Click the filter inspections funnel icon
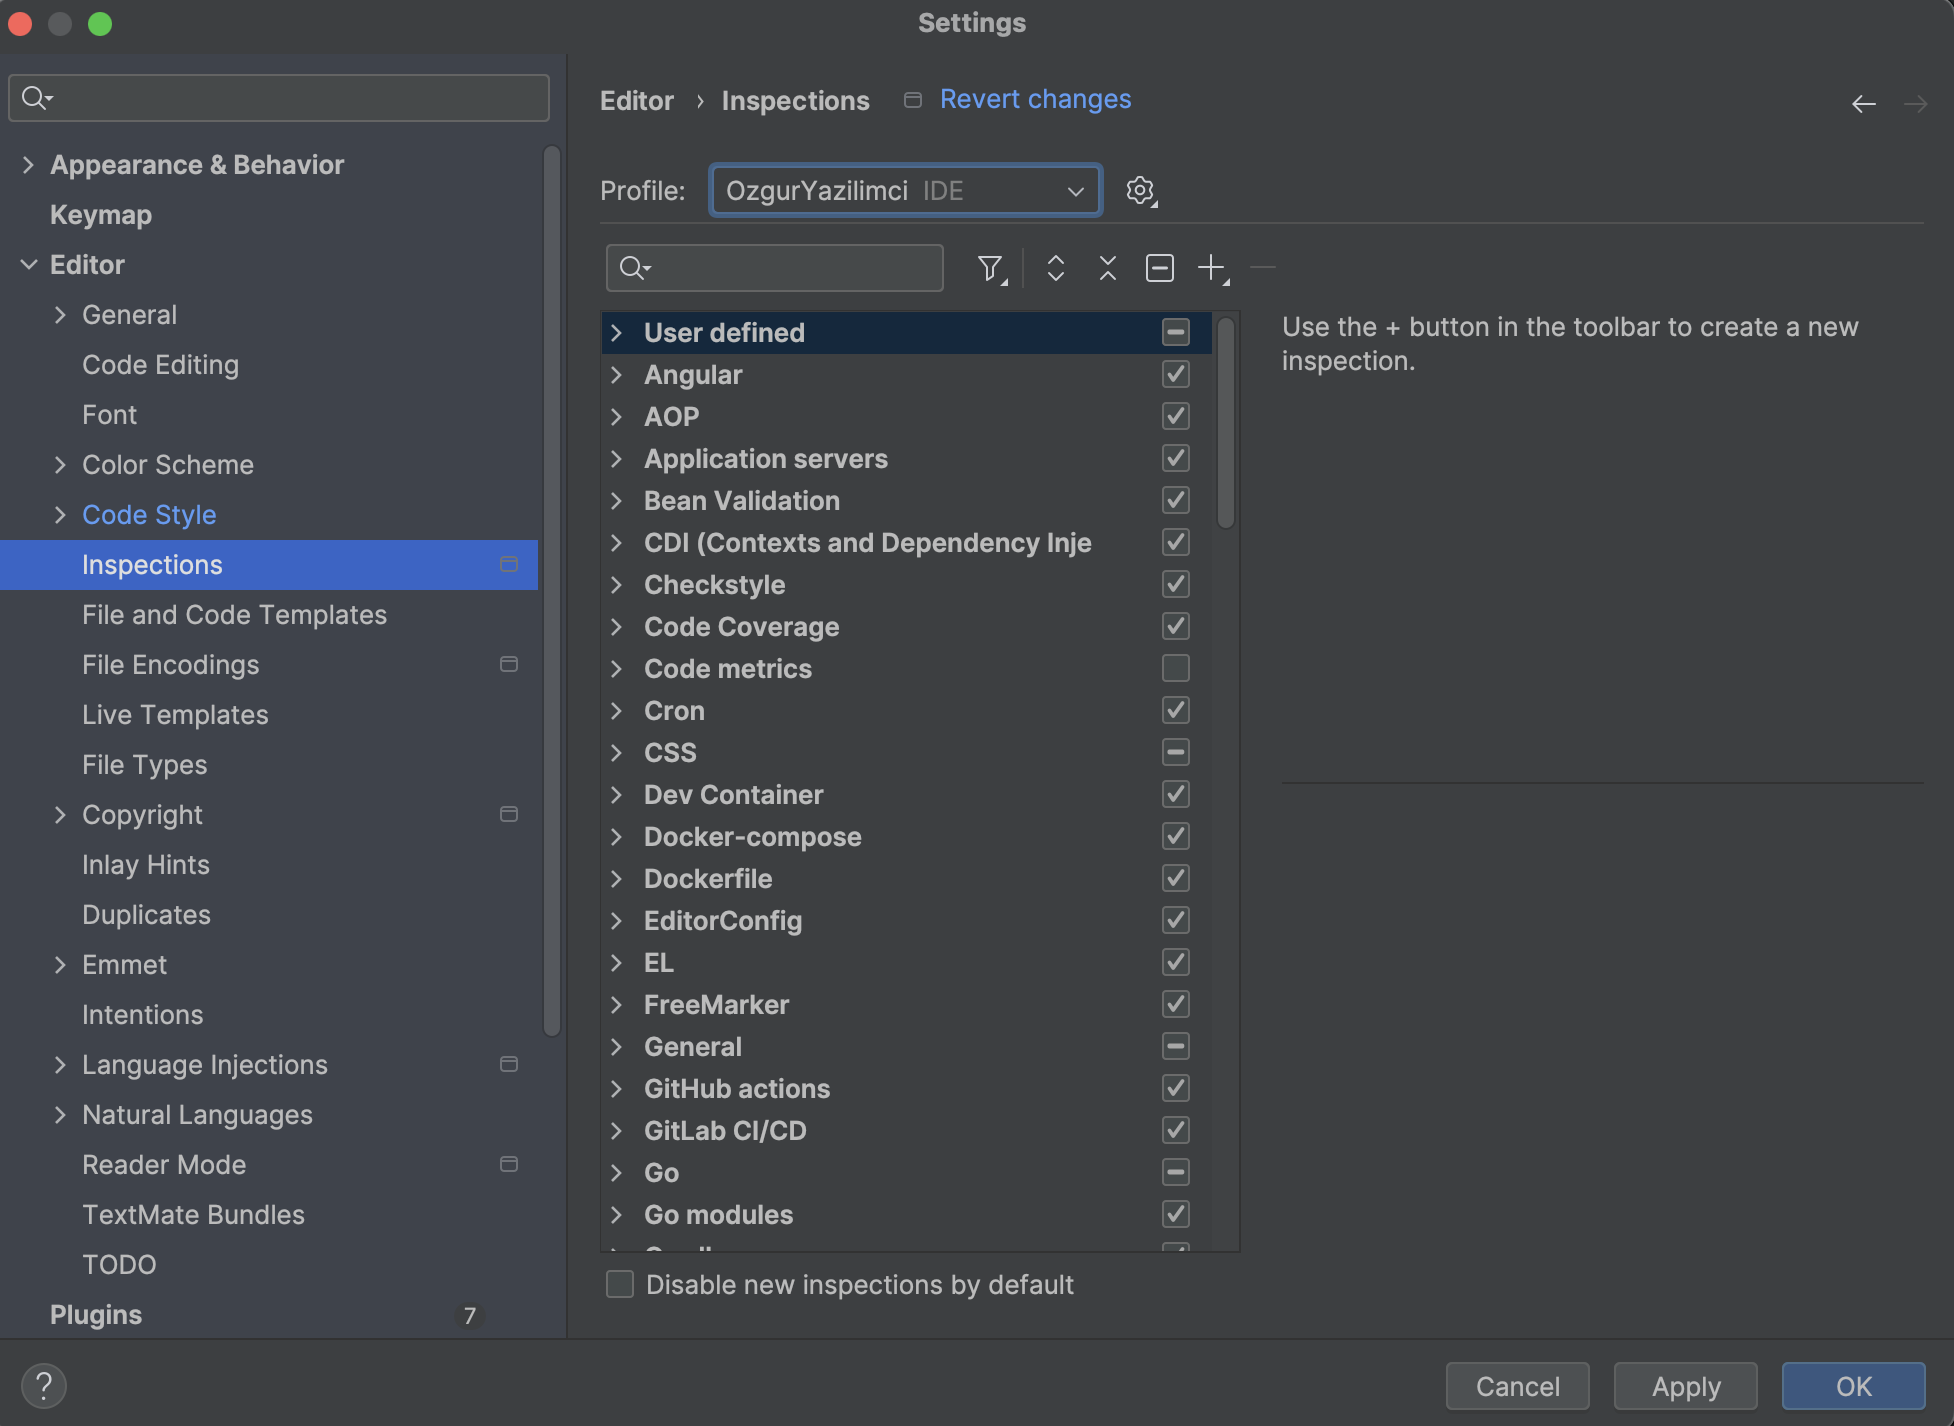Viewport: 1954px width, 1426px height. [x=990, y=268]
